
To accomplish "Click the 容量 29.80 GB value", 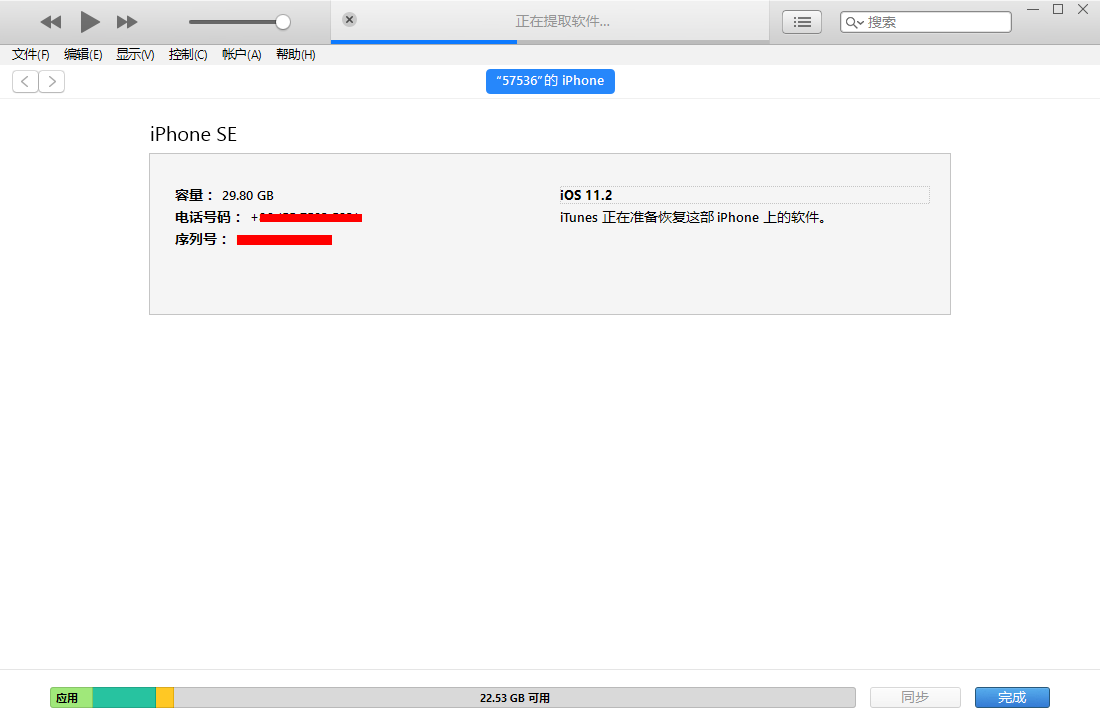I will pyautogui.click(x=248, y=196).
